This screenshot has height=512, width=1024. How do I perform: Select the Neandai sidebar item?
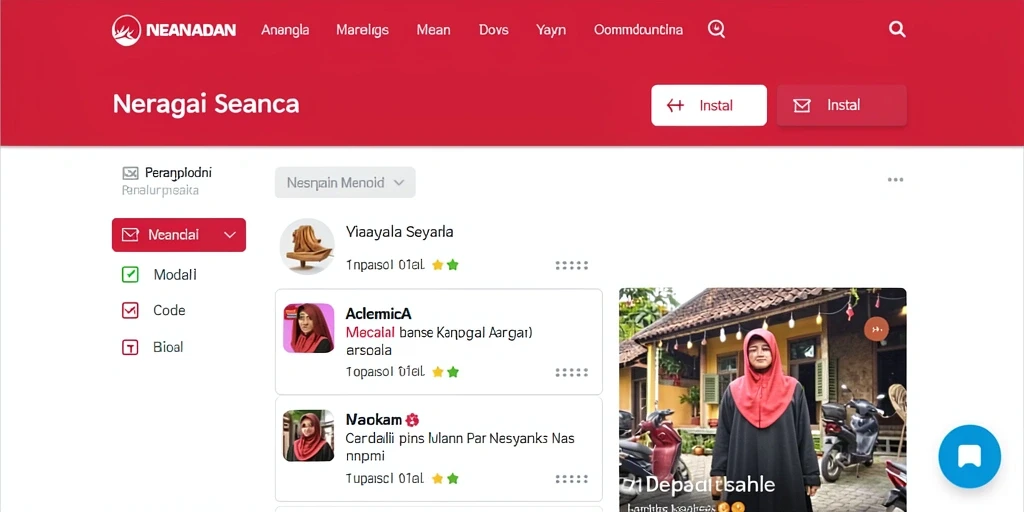[x=179, y=234]
